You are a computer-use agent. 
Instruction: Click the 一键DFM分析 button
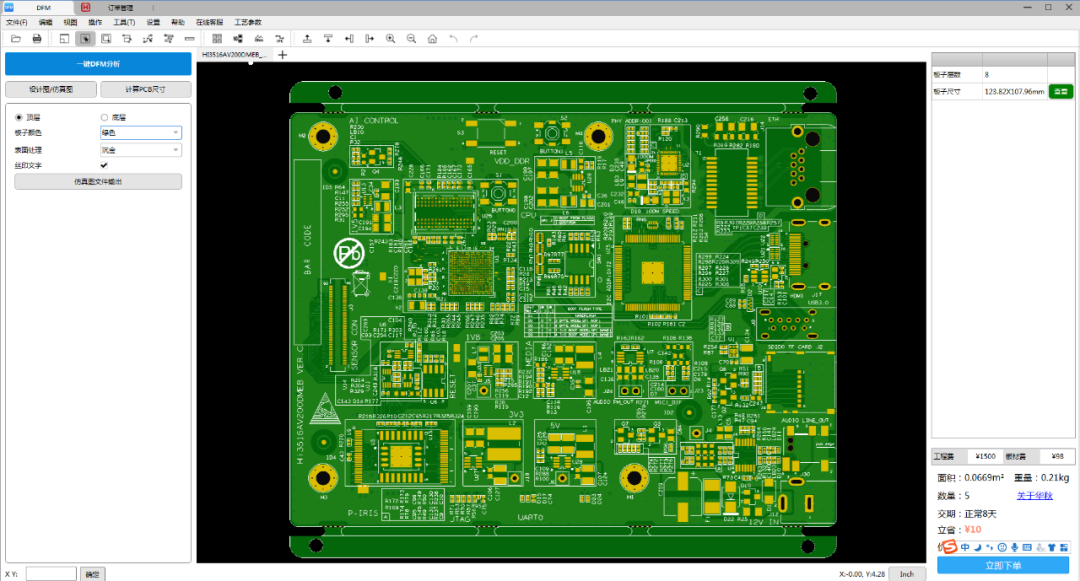98,63
